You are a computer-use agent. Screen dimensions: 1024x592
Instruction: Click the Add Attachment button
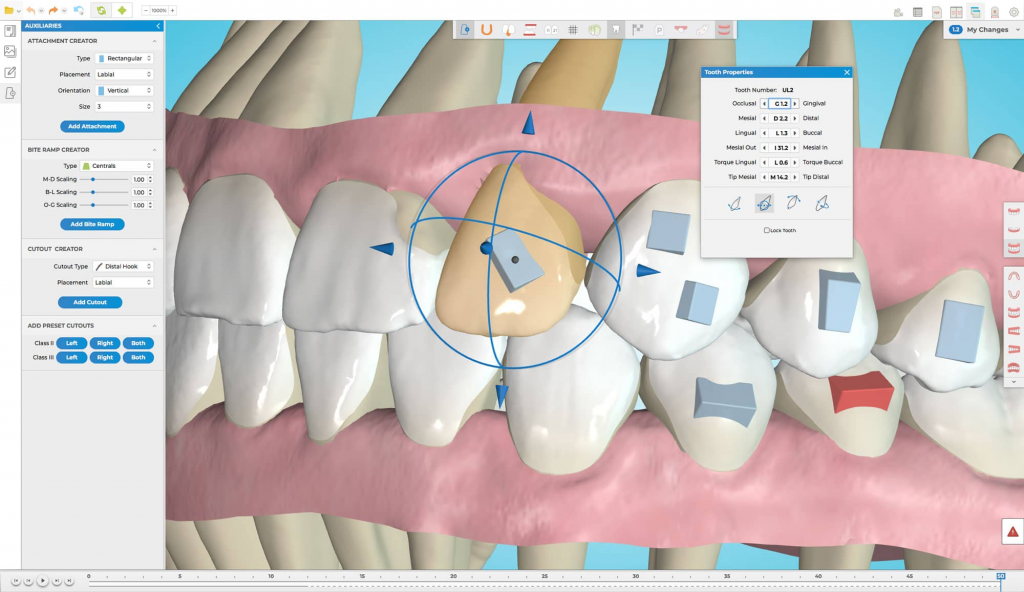point(92,126)
